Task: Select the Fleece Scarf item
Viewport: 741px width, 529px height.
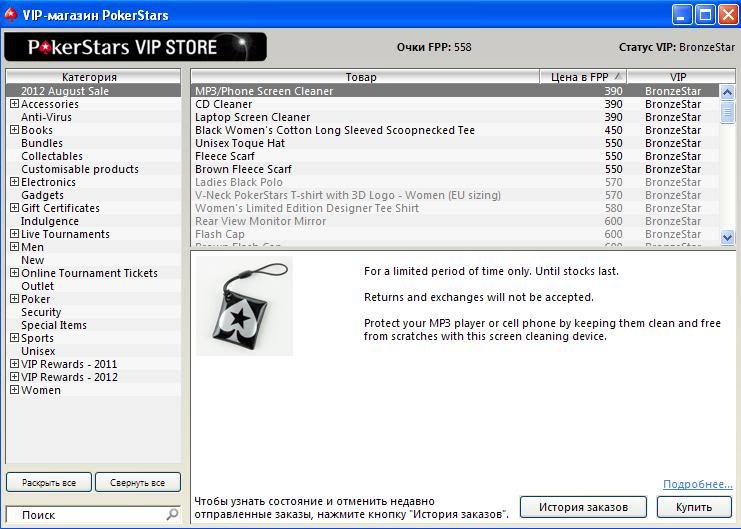Action: click(455, 156)
